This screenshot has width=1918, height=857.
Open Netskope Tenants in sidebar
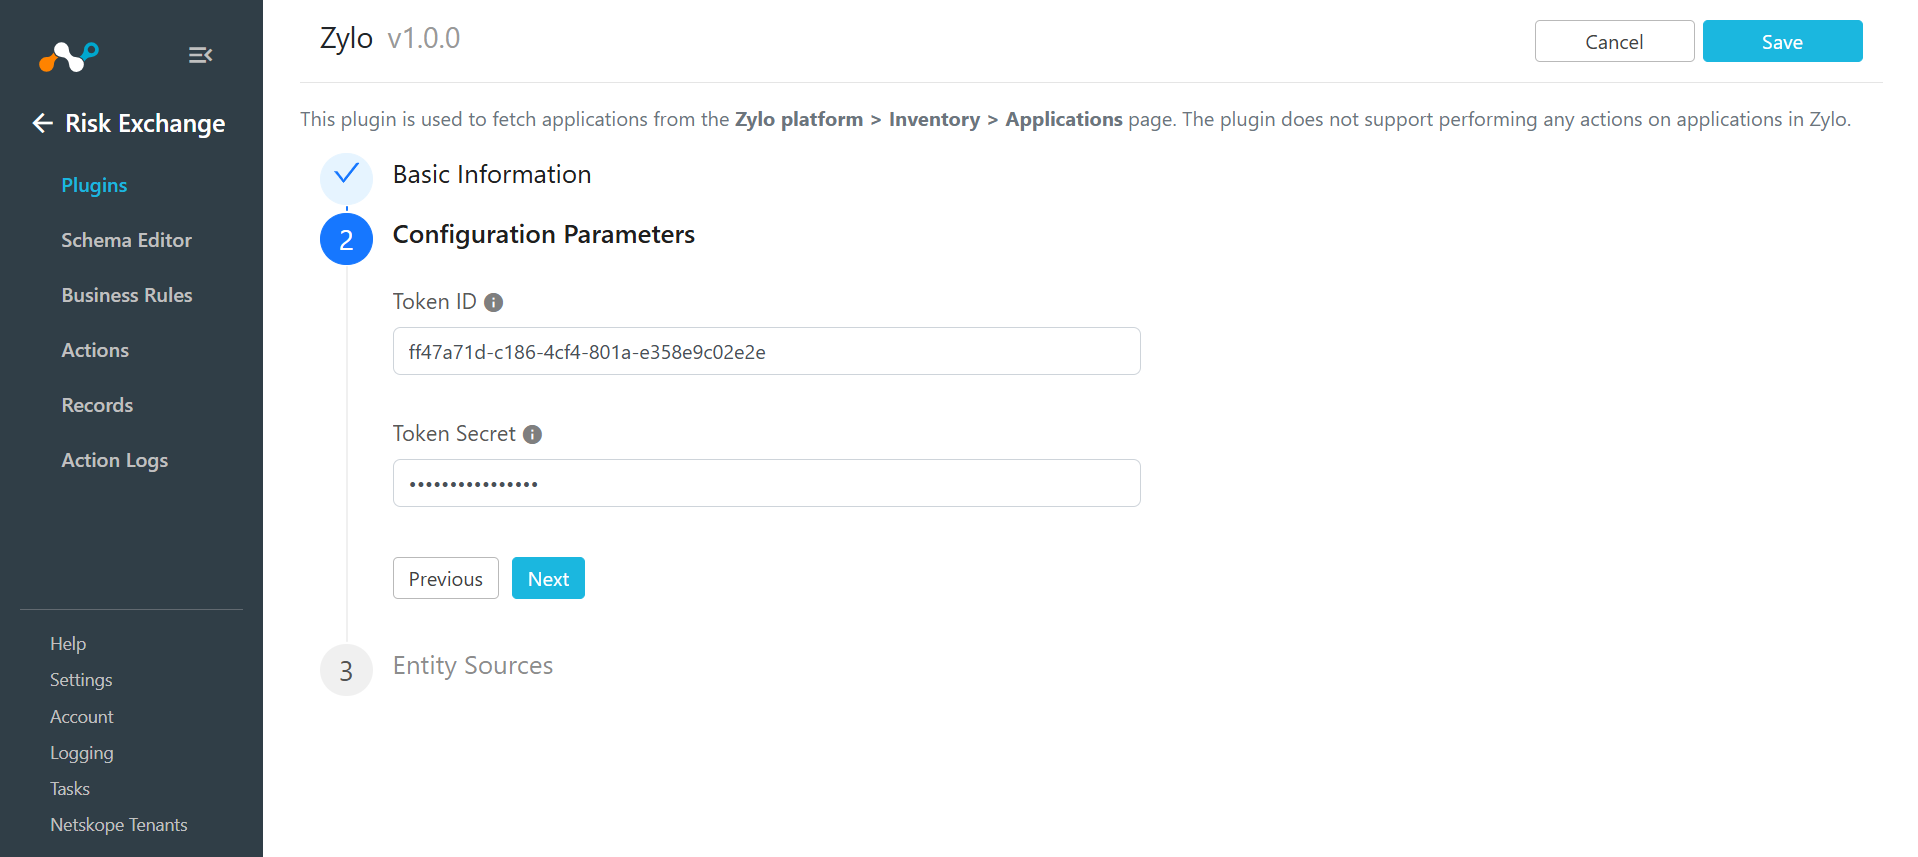coord(119,825)
